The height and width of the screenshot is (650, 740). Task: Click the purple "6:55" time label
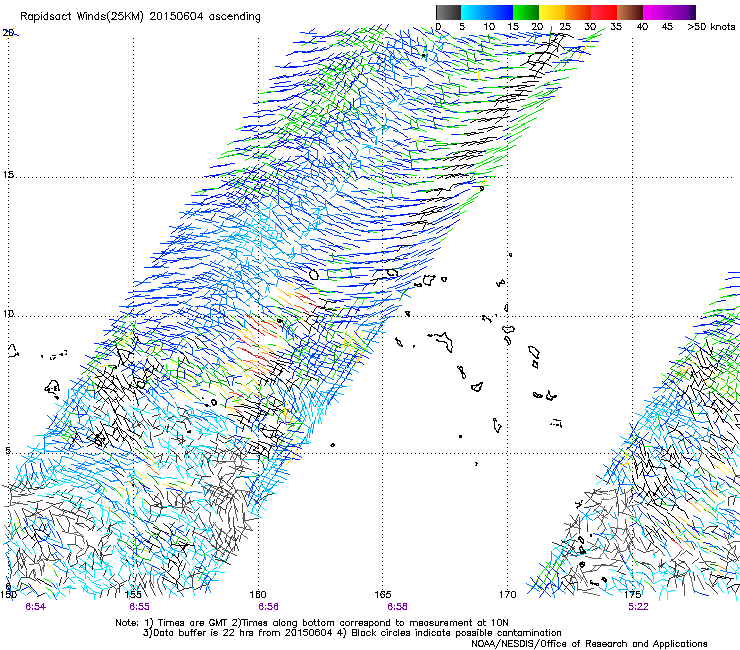tap(140, 607)
